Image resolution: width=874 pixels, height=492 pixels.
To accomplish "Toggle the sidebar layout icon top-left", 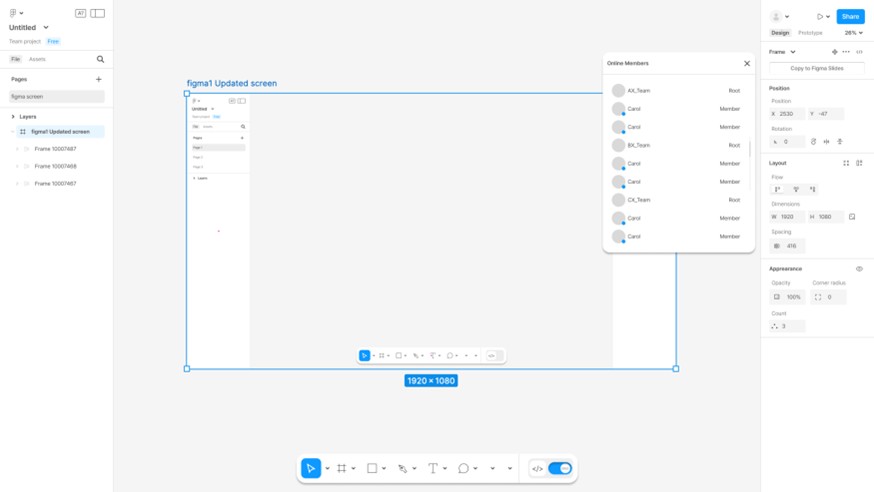I will 98,13.
